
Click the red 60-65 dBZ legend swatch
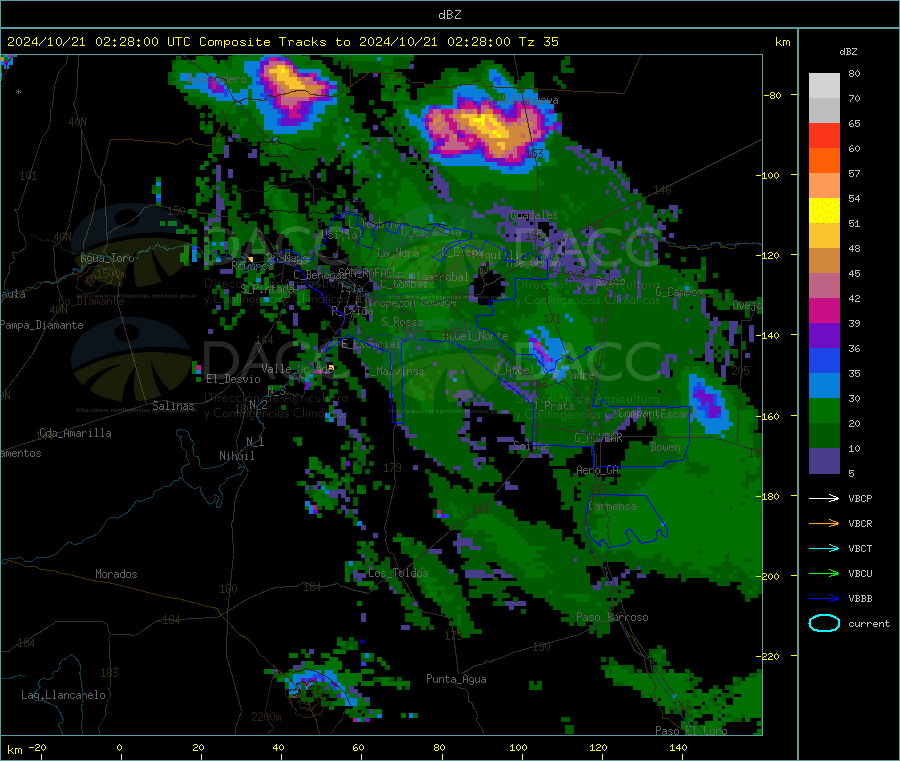[824, 135]
